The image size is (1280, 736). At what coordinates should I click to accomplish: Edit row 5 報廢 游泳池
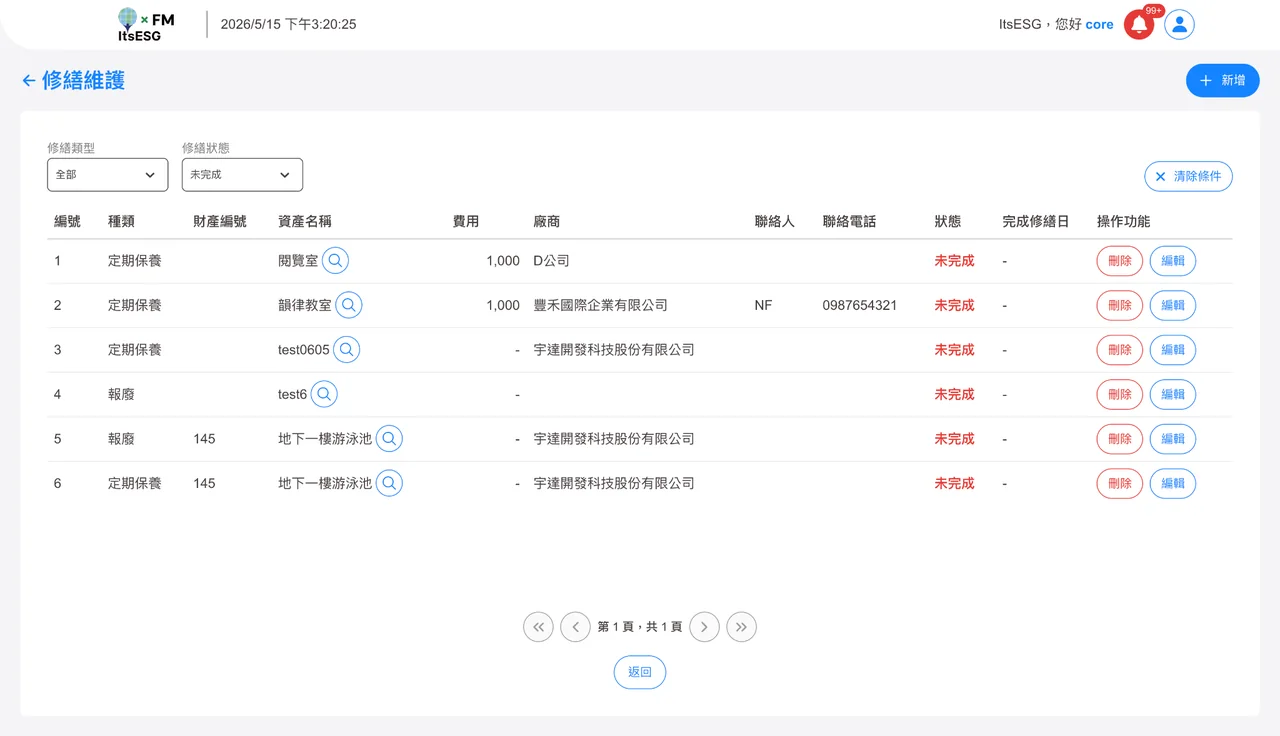[1173, 439]
